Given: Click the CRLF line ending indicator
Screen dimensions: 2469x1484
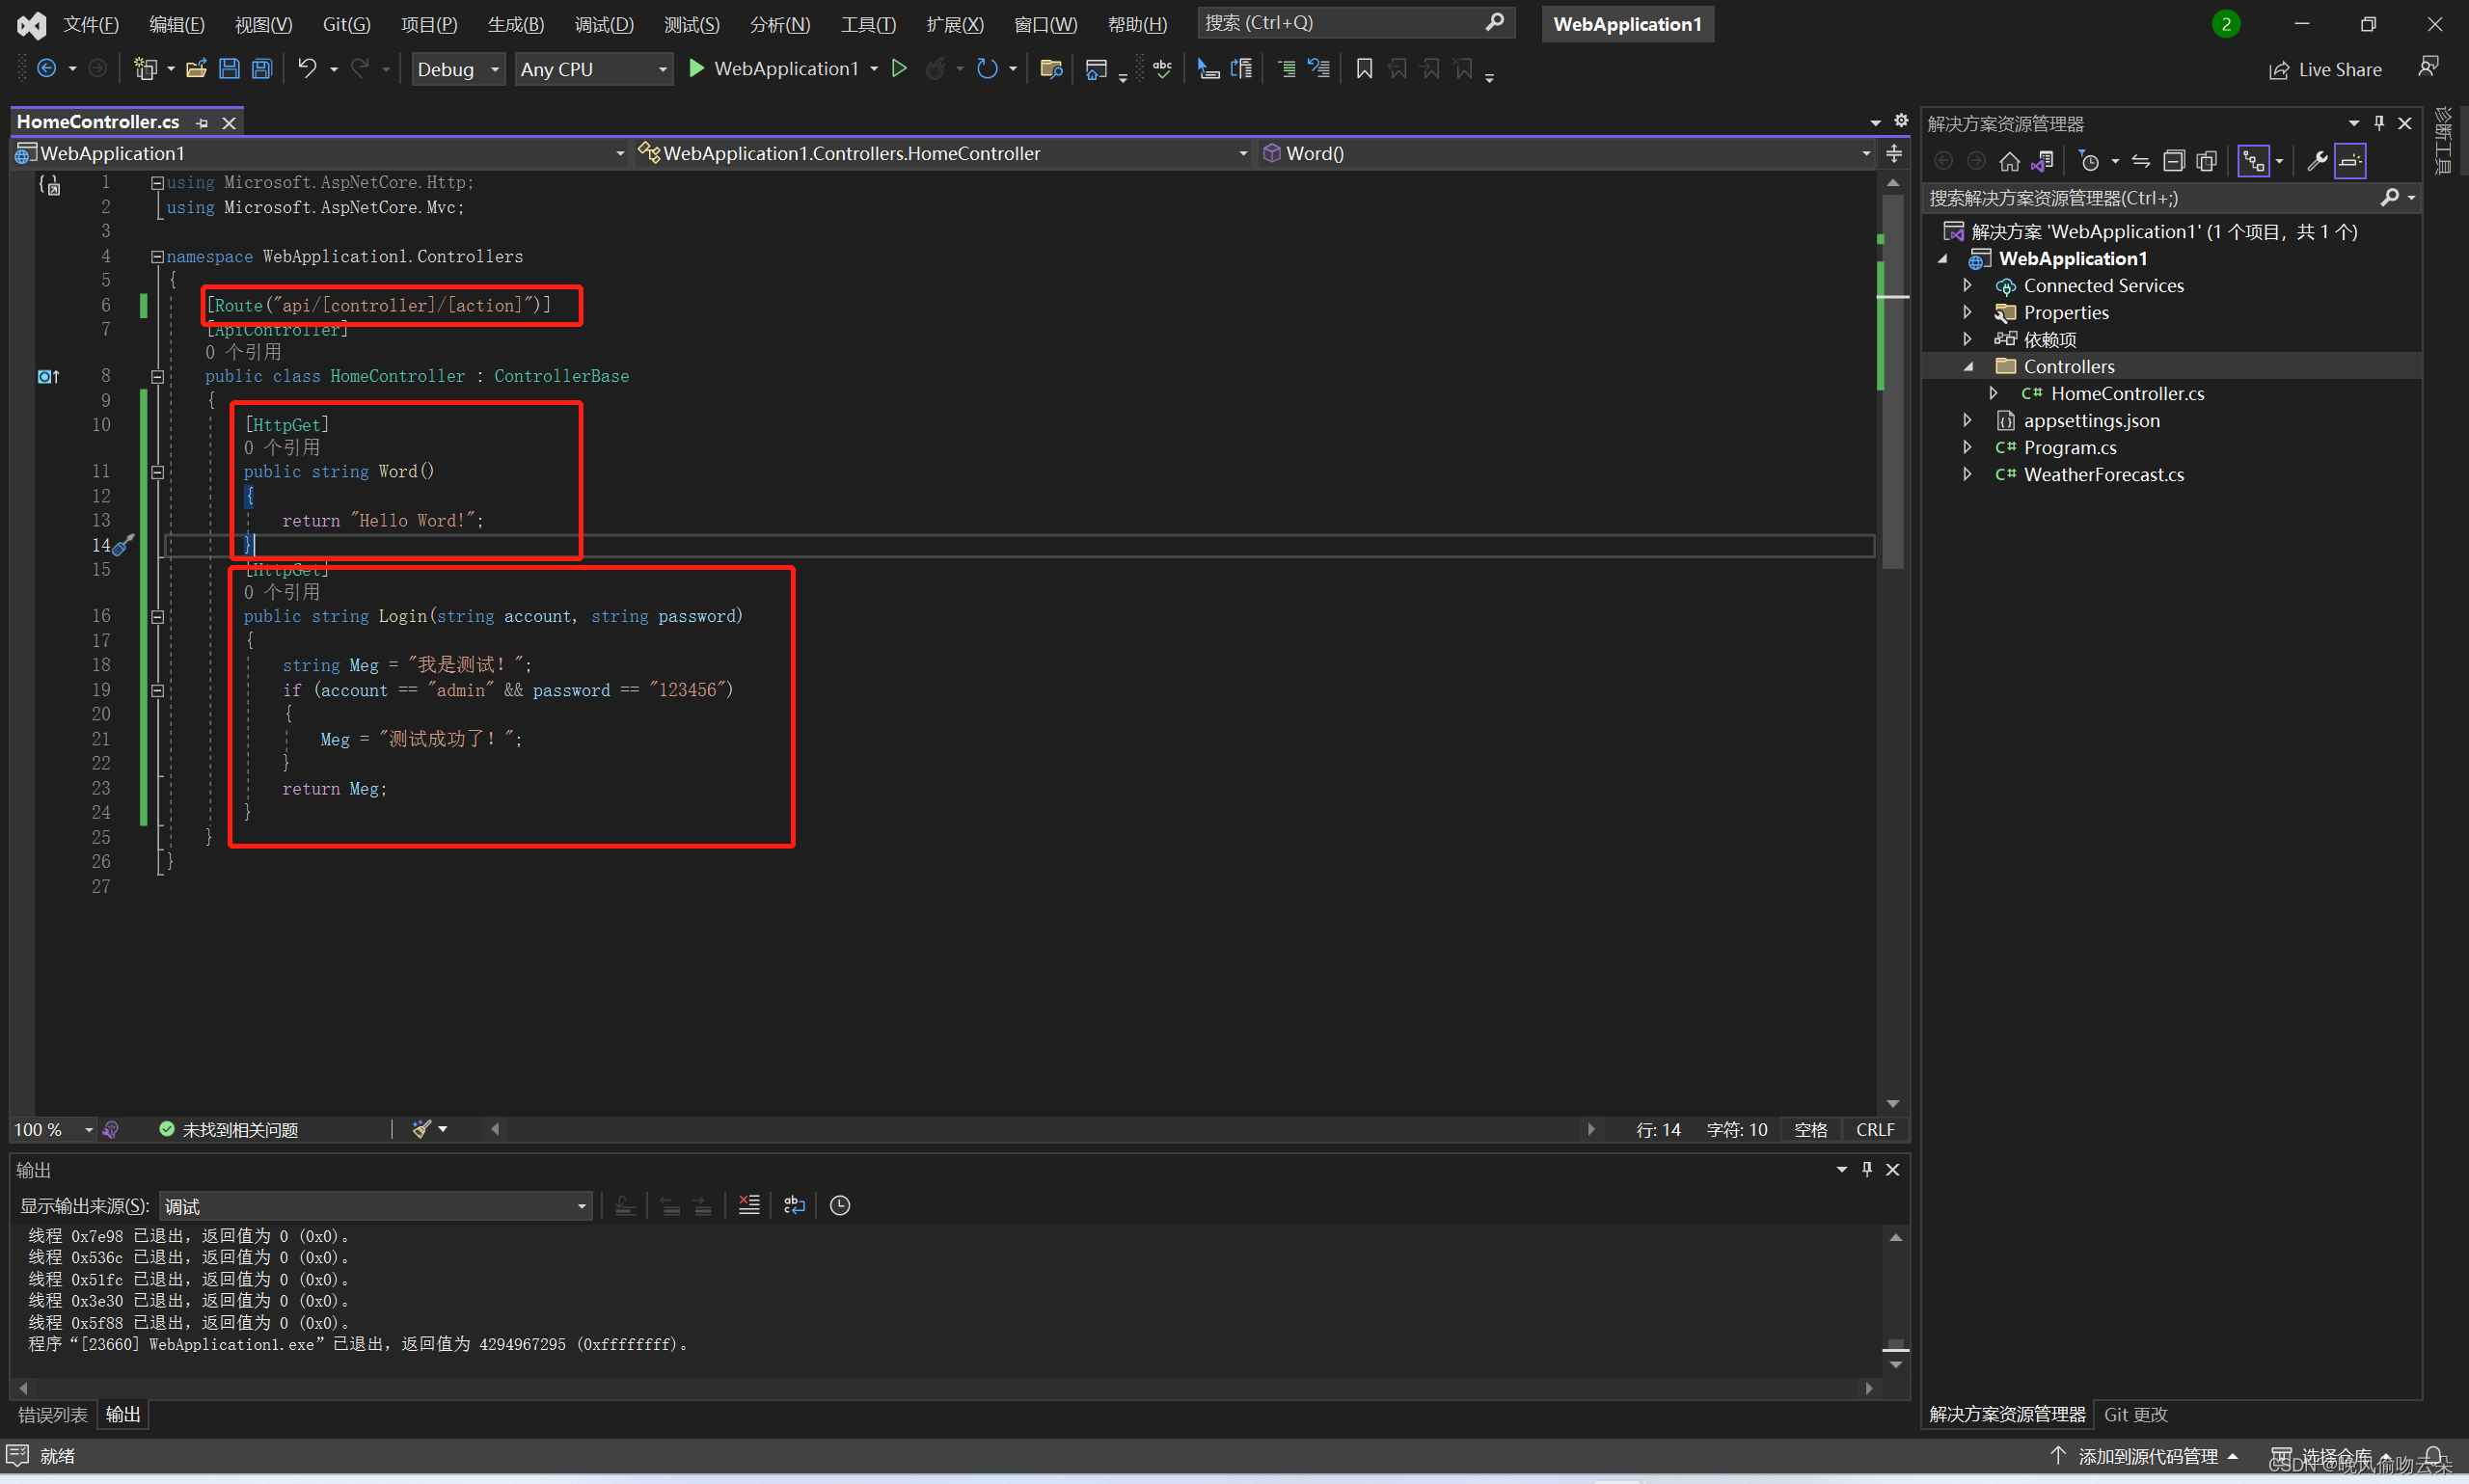Looking at the screenshot, I should click(1875, 1129).
